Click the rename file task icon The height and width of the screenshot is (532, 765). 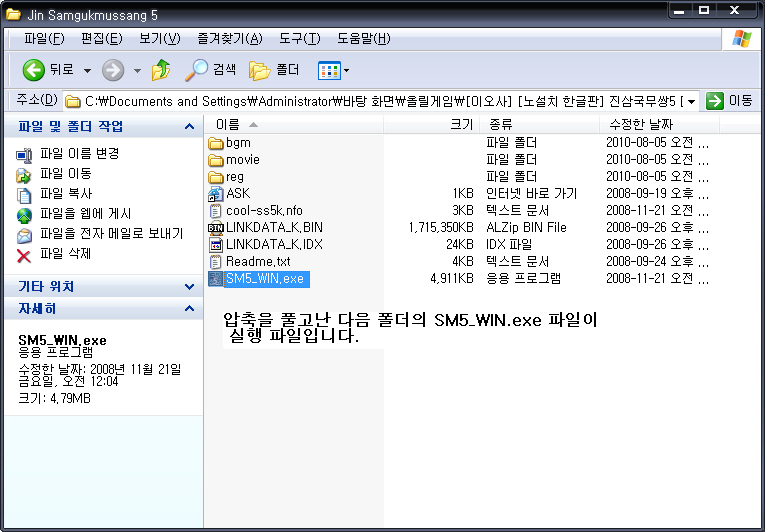point(24,155)
